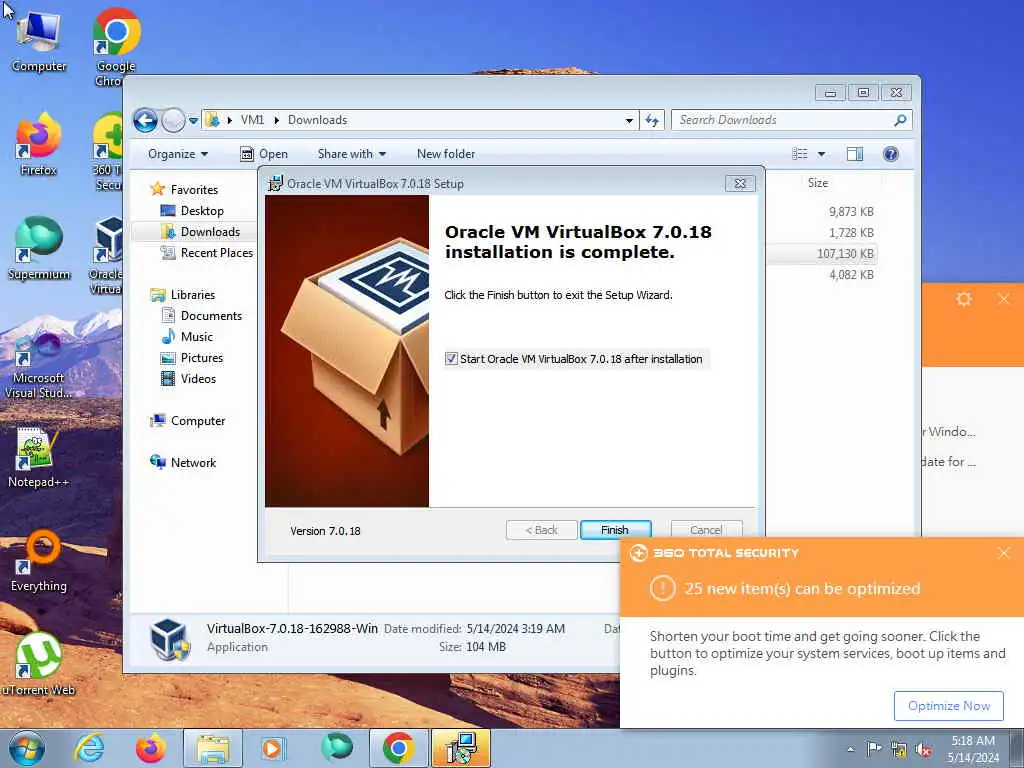Open the Music library
This screenshot has width=1024, height=768.
[x=197, y=336]
